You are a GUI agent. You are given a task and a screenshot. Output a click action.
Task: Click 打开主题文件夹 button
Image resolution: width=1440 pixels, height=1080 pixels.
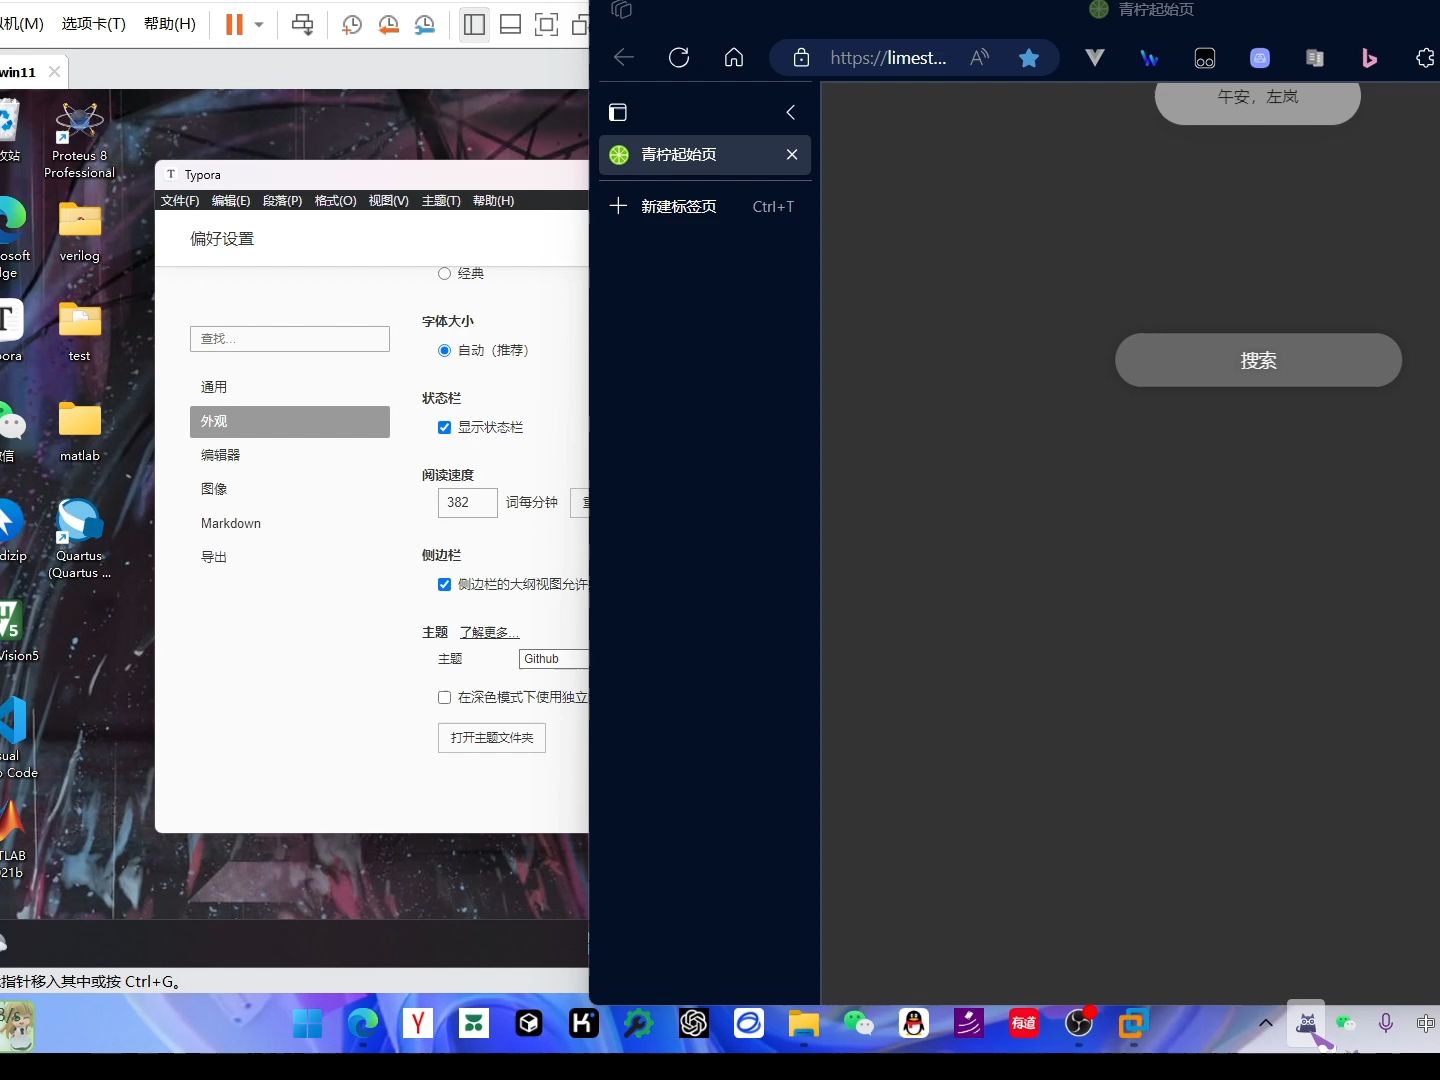(491, 737)
